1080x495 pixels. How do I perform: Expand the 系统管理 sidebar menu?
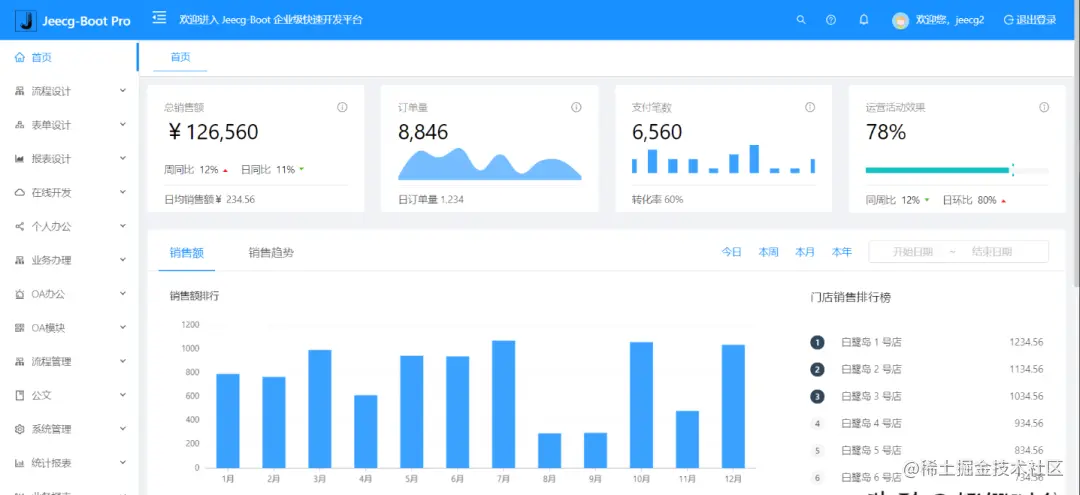[69, 429]
